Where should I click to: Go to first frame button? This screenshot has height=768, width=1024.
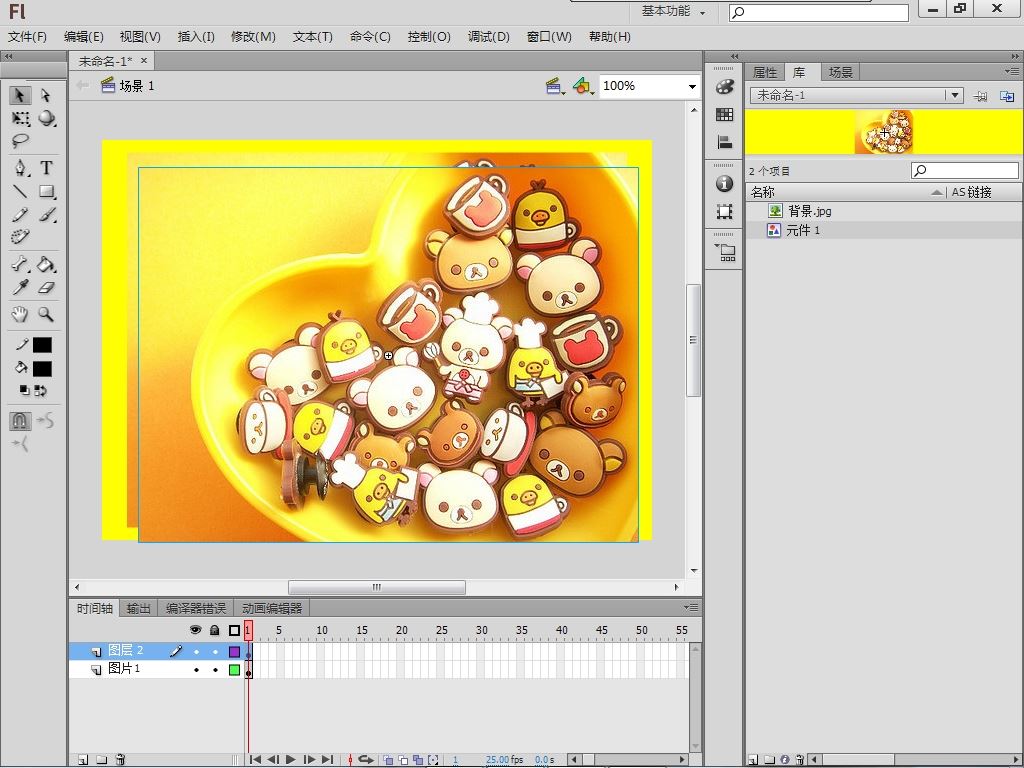click(255, 760)
